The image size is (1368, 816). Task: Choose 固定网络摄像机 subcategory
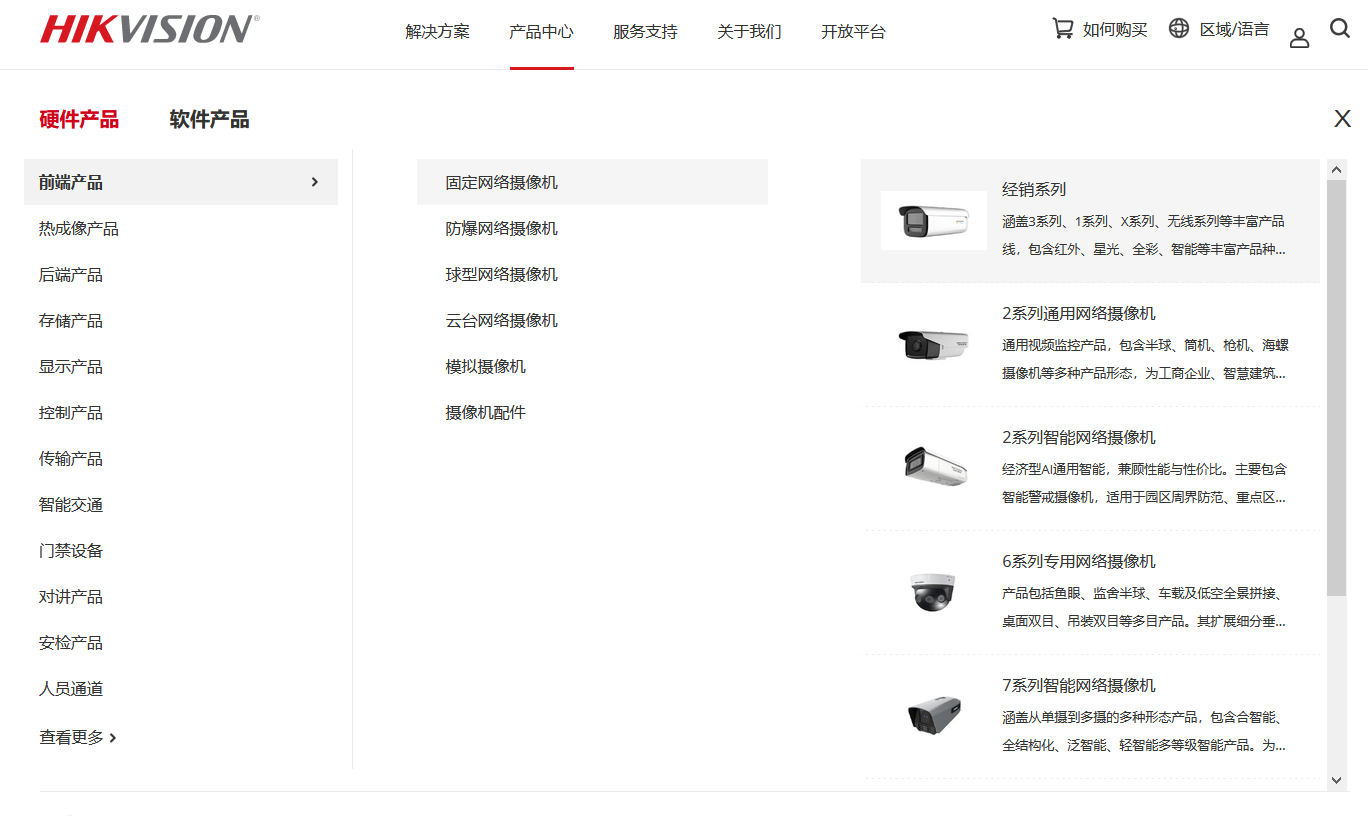592,182
